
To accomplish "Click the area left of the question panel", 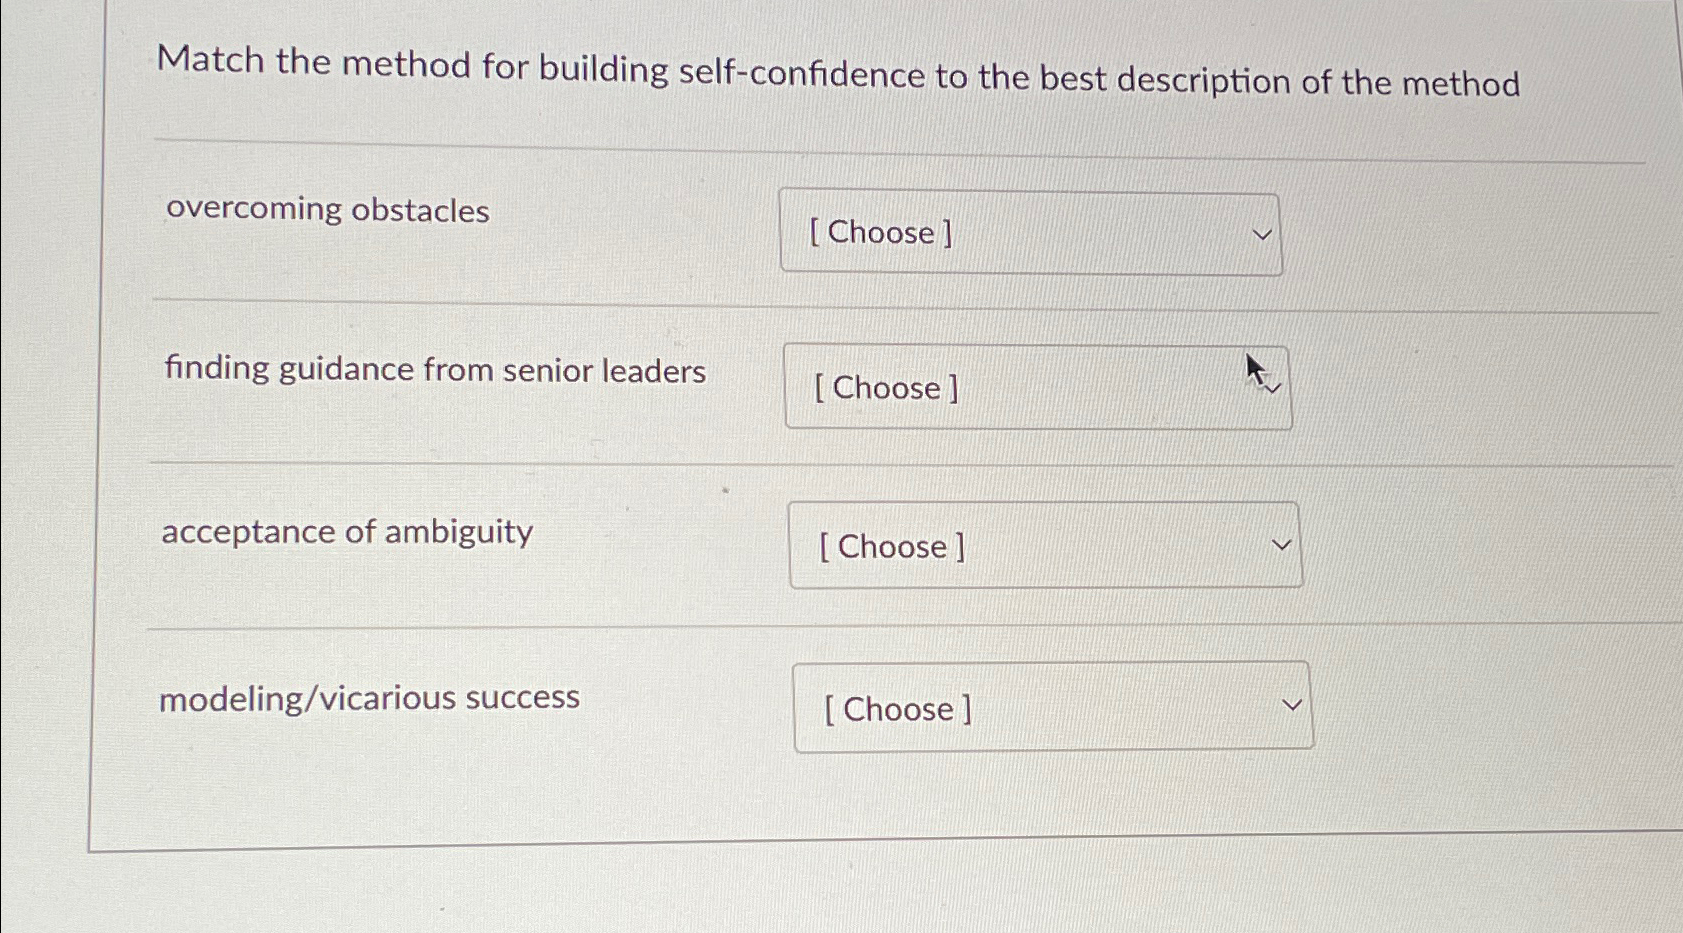I will pos(45,450).
